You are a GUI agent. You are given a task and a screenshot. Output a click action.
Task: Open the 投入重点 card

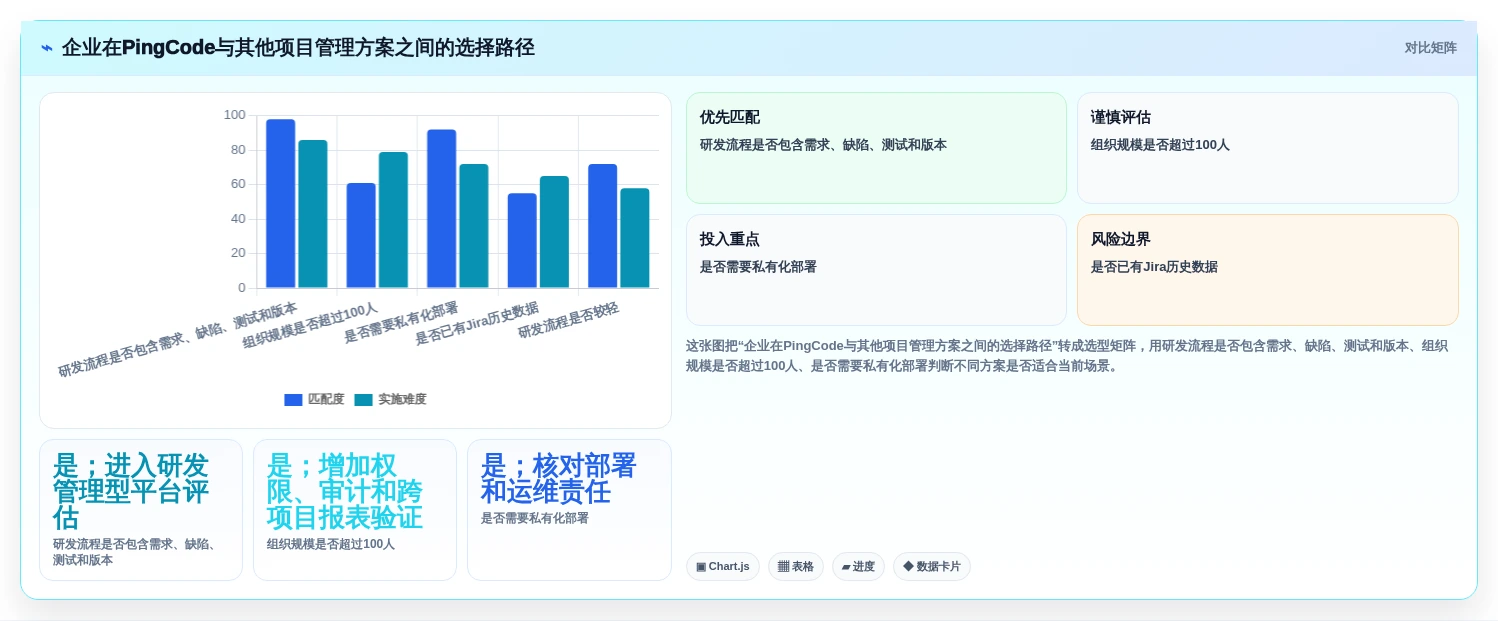point(876,270)
